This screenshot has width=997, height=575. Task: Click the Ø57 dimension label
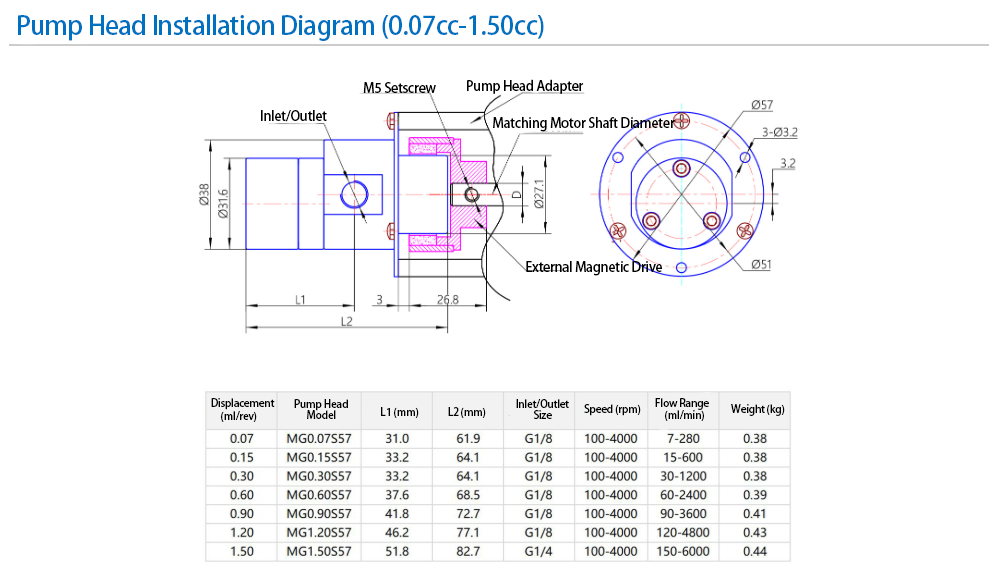[761, 106]
